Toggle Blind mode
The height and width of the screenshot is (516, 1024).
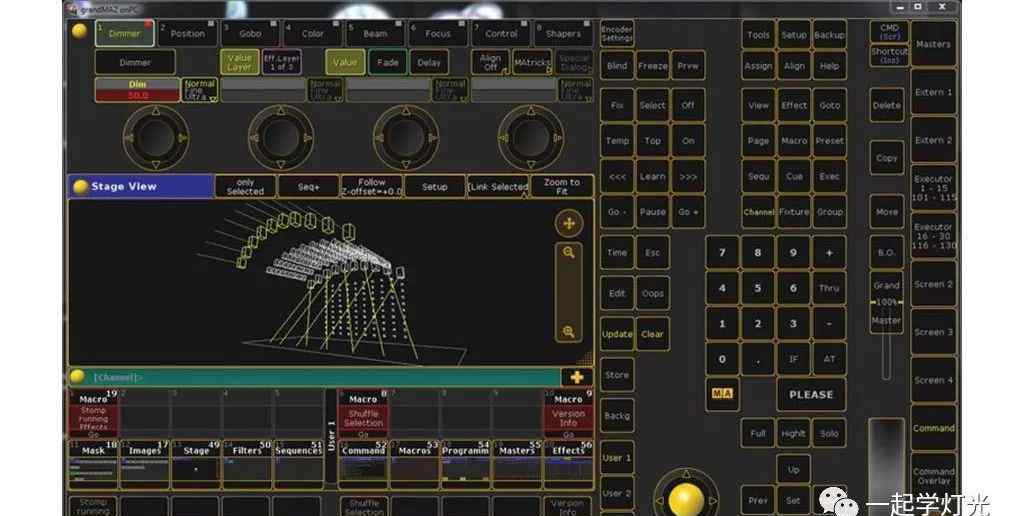tap(617, 66)
